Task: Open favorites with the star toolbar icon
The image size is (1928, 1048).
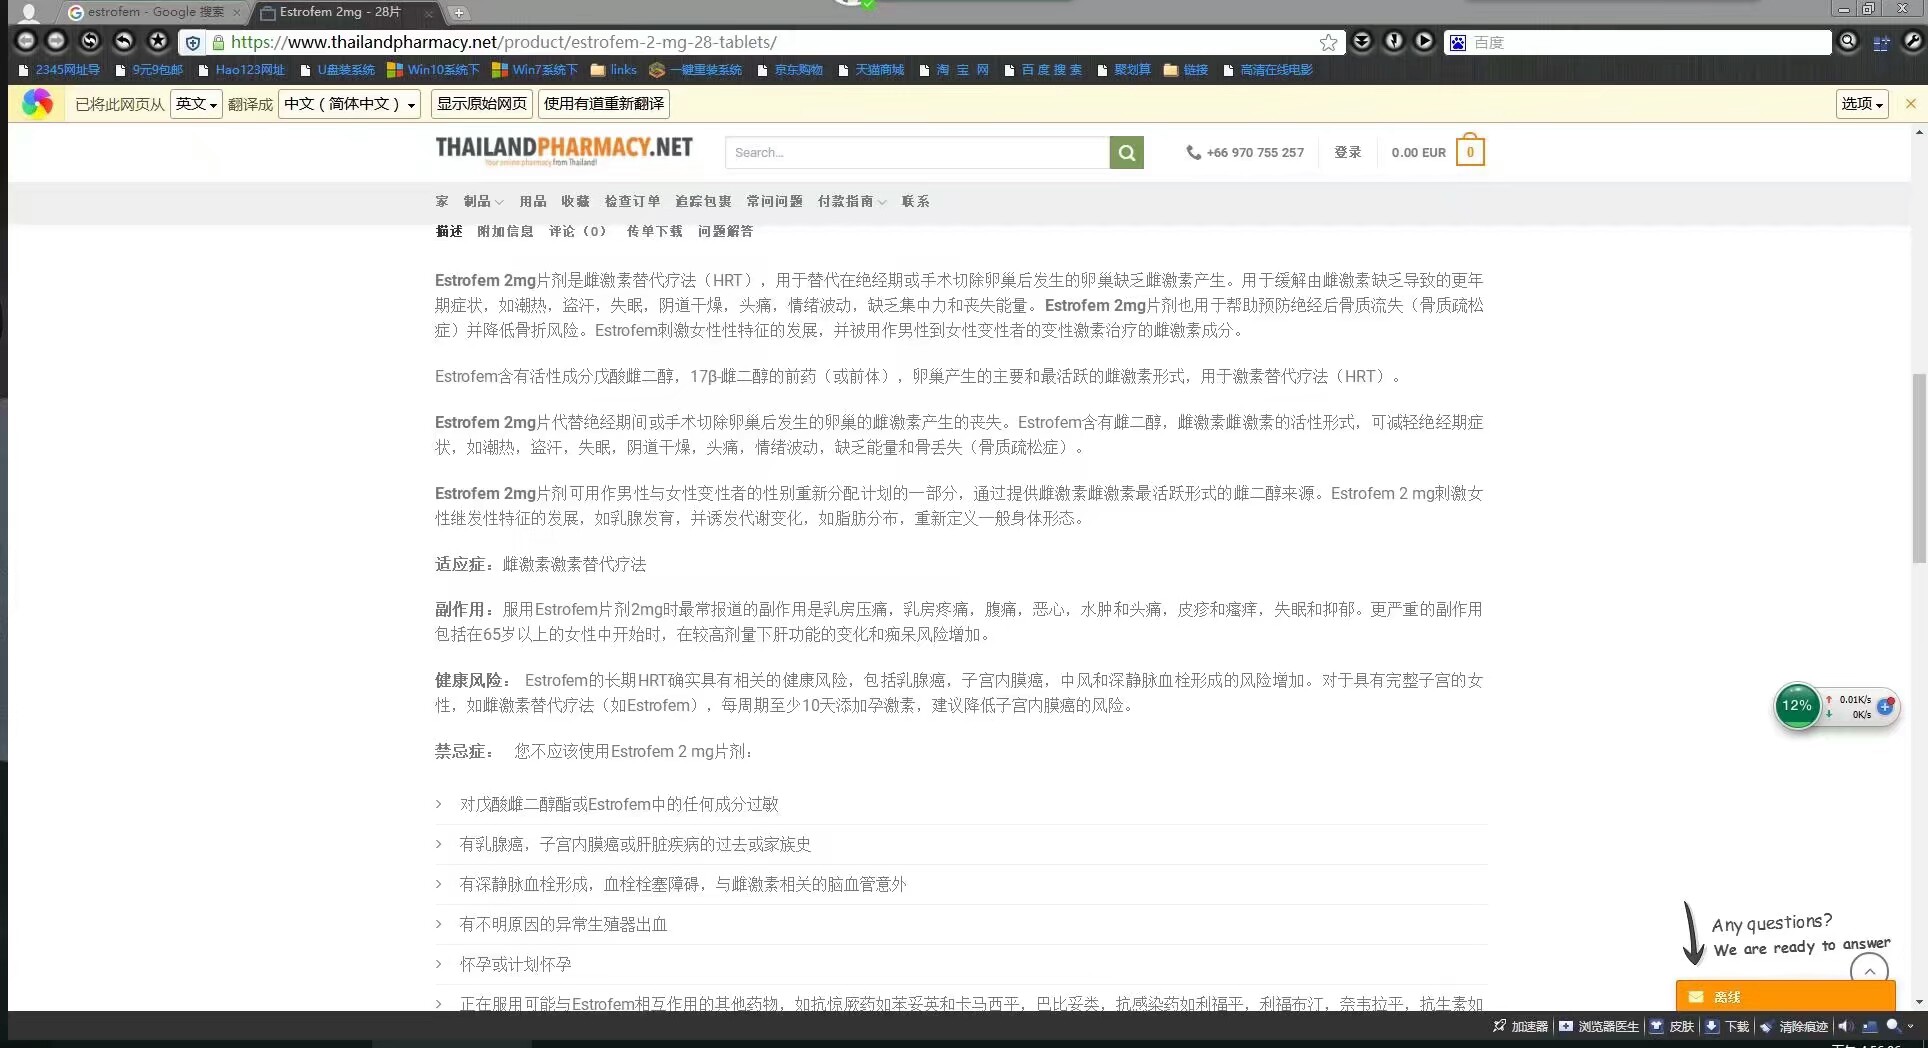Action: [157, 41]
